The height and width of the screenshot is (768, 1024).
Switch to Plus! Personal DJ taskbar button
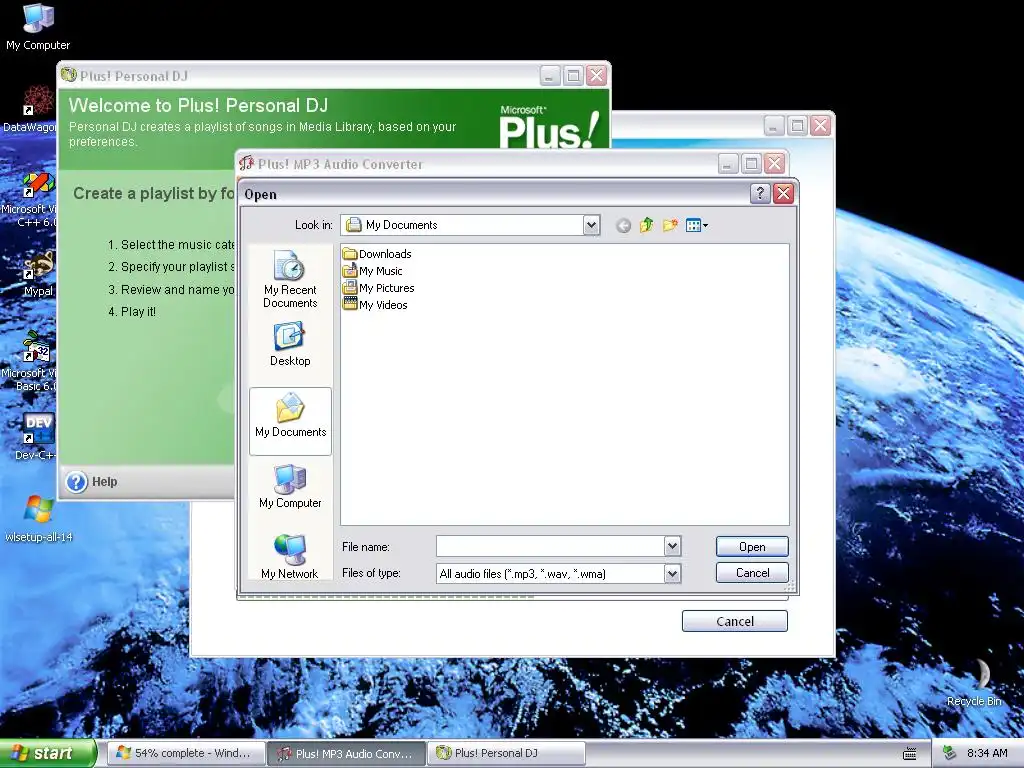click(x=506, y=753)
